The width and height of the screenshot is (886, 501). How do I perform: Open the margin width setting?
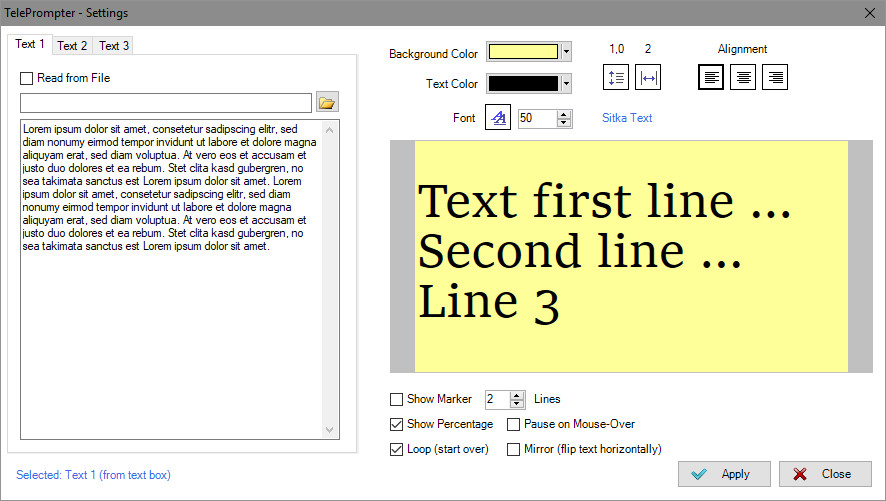[648, 77]
